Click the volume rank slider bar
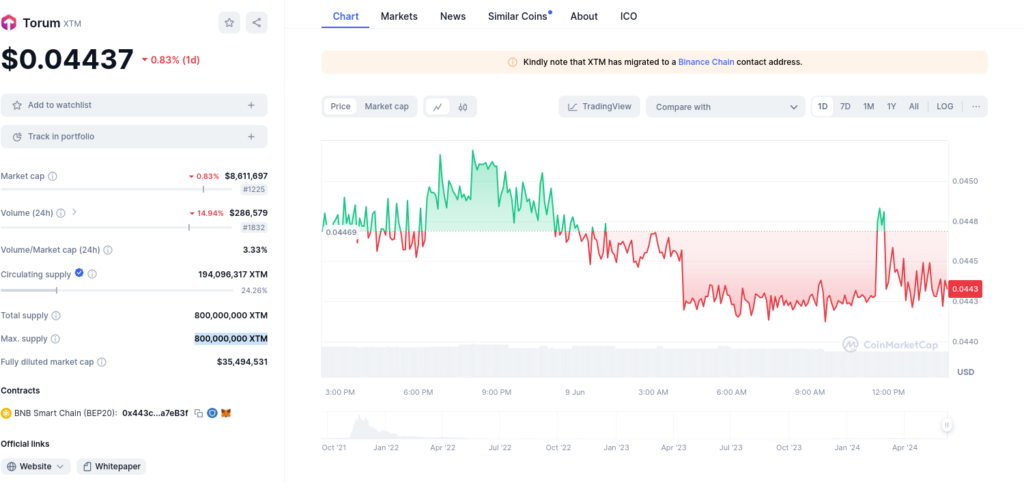Screen dimensions: 1024x483 tap(116, 227)
